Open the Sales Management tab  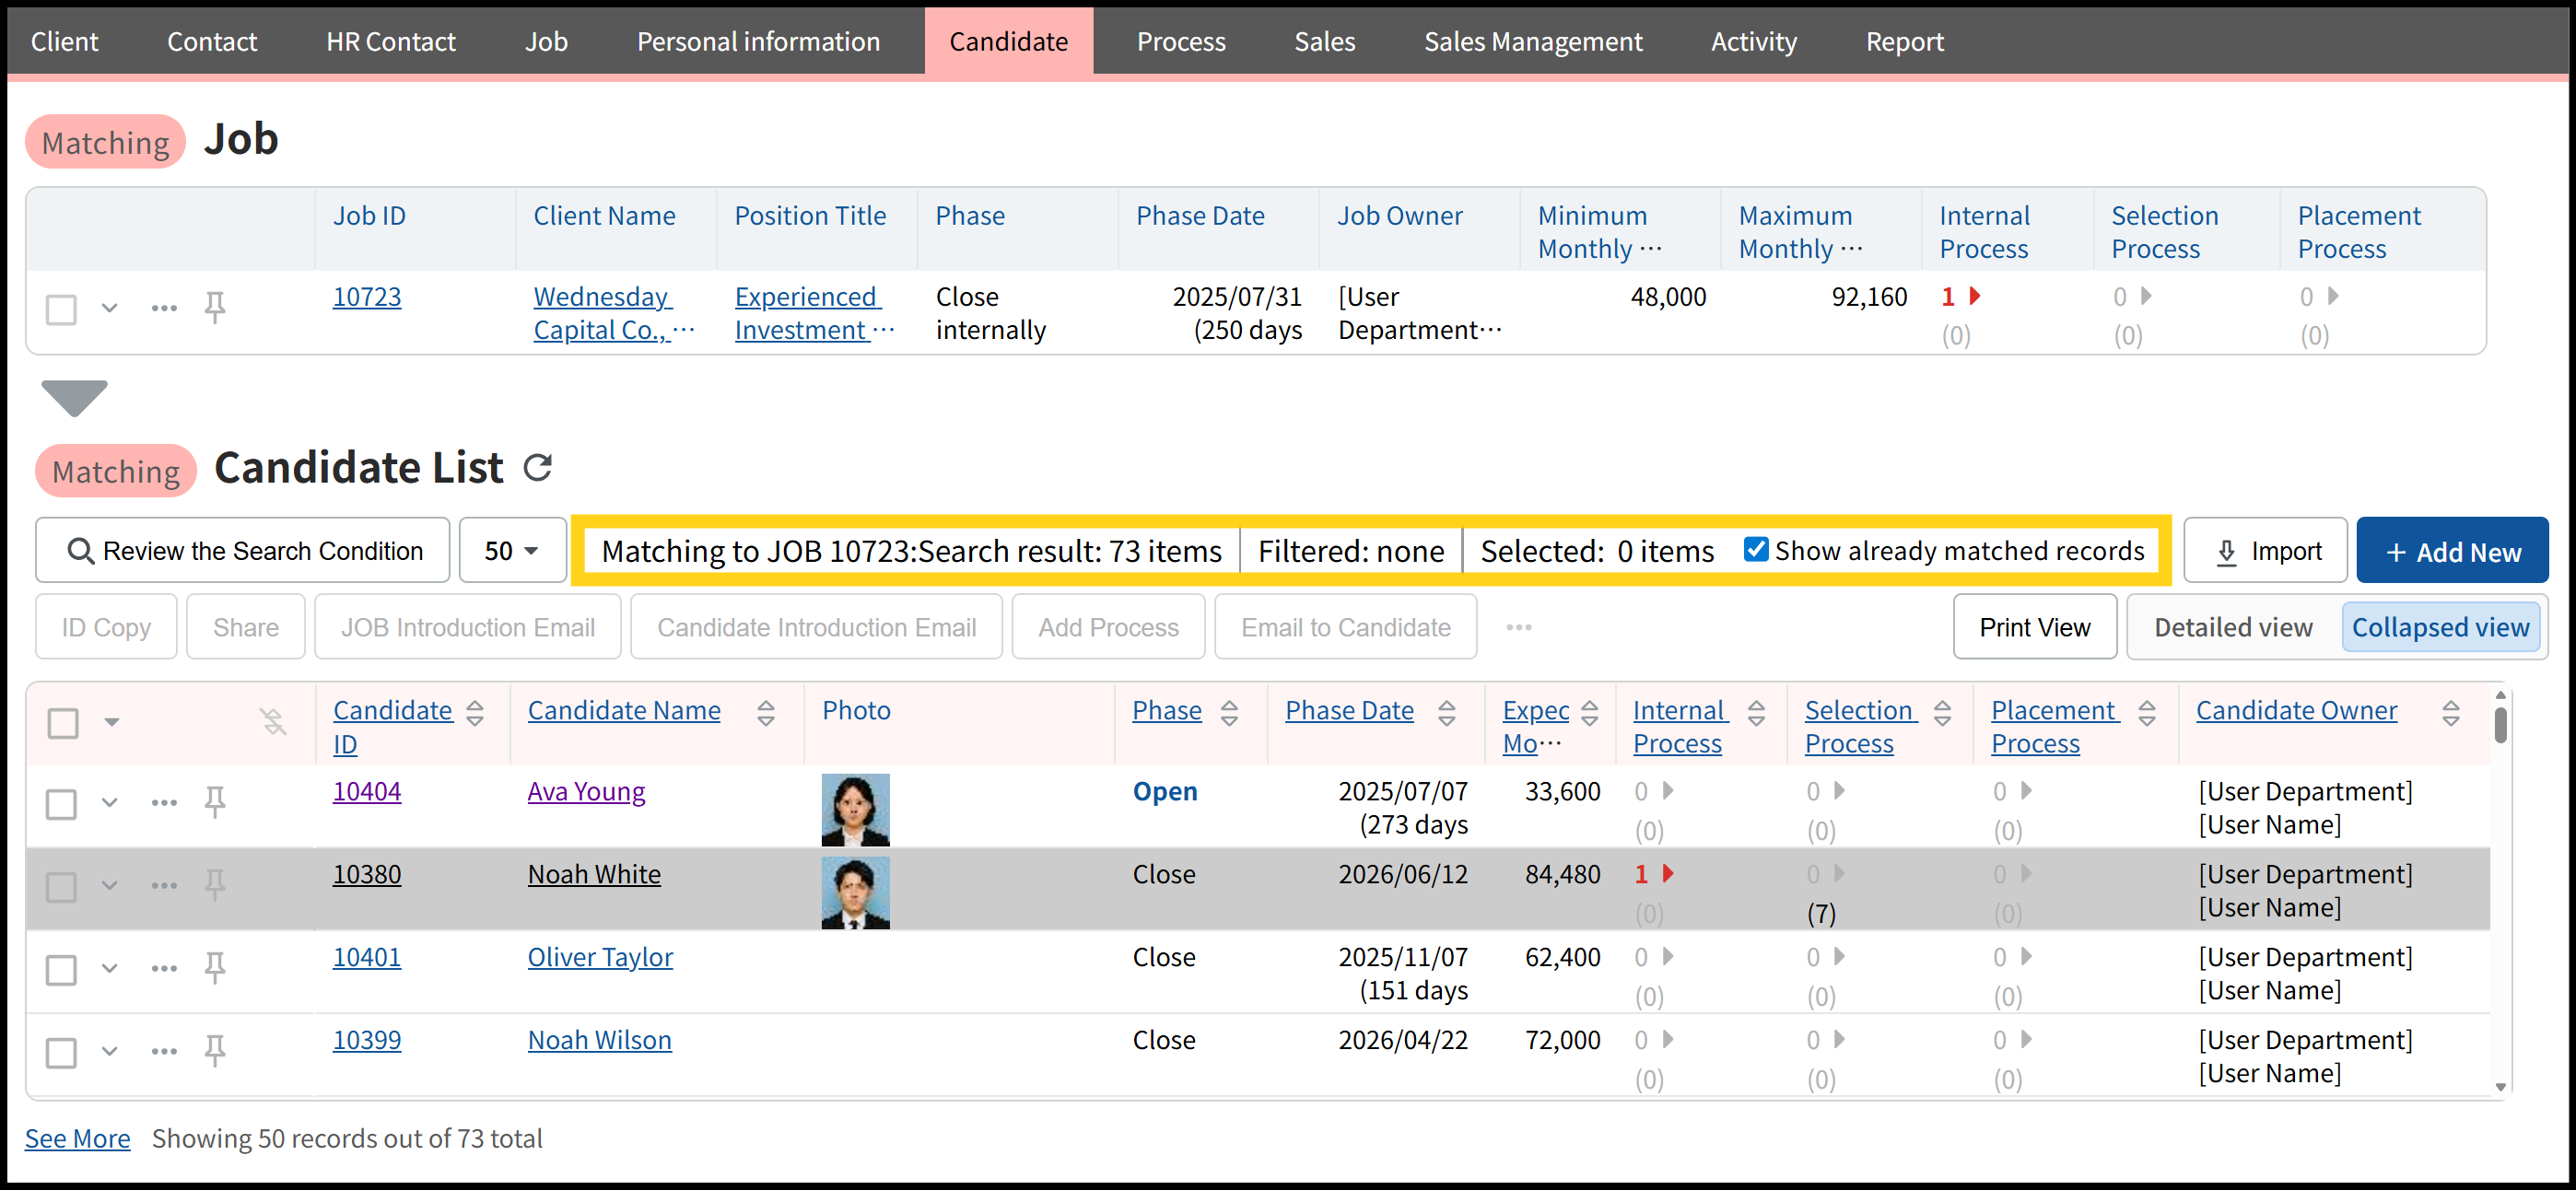(1532, 41)
